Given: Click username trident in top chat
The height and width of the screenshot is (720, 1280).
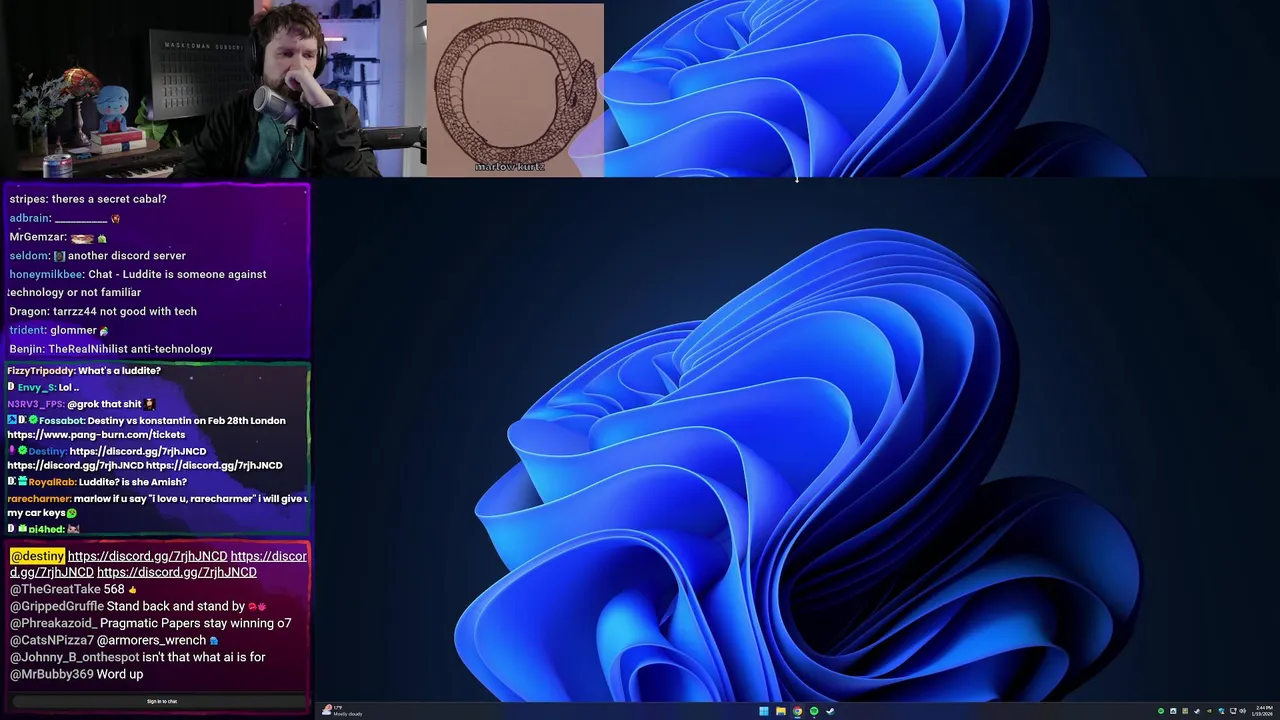Looking at the screenshot, I should 28,330.
